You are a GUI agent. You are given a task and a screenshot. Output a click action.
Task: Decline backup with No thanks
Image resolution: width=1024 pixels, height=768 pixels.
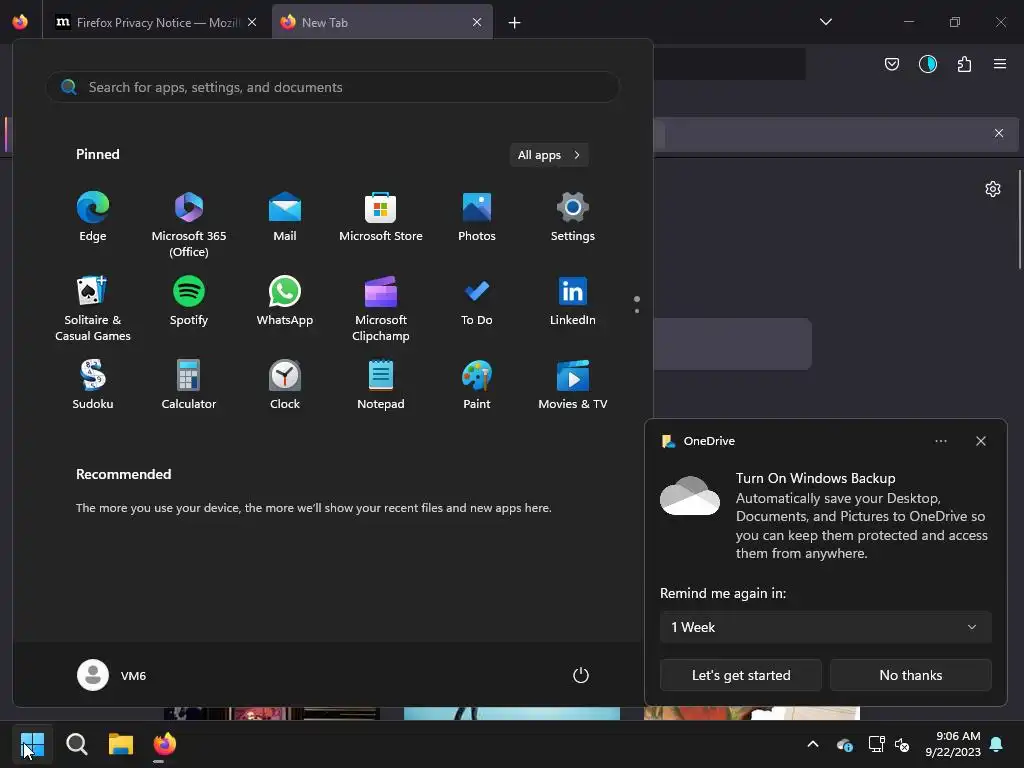click(x=910, y=675)
